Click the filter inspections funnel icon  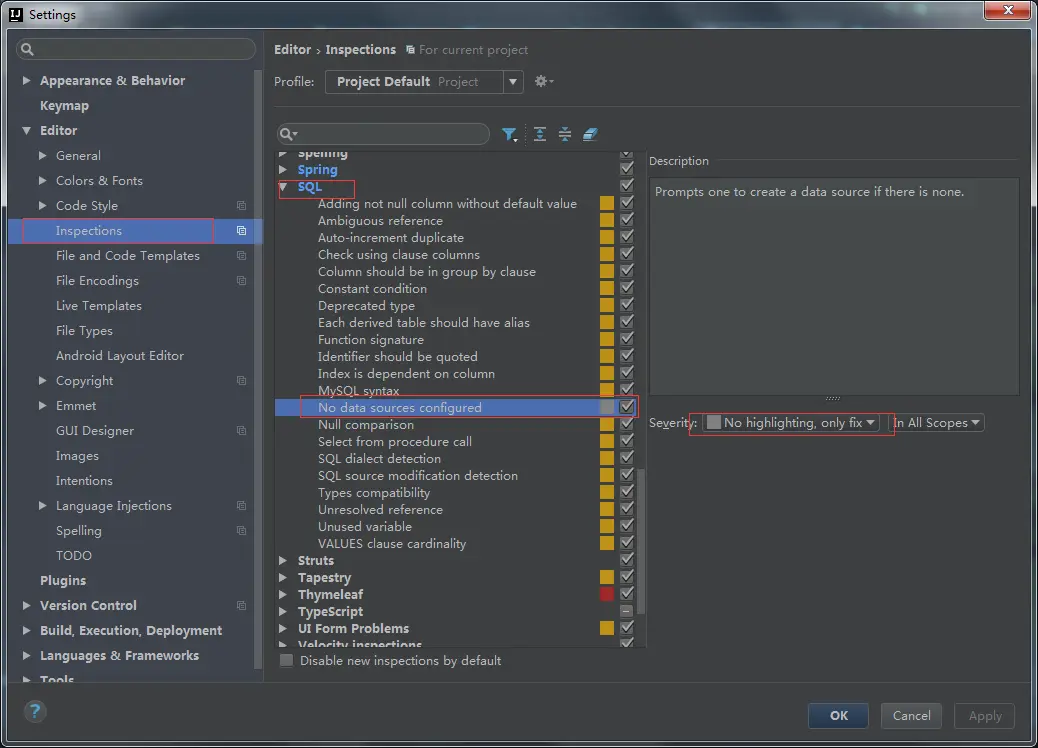[508, 134]
